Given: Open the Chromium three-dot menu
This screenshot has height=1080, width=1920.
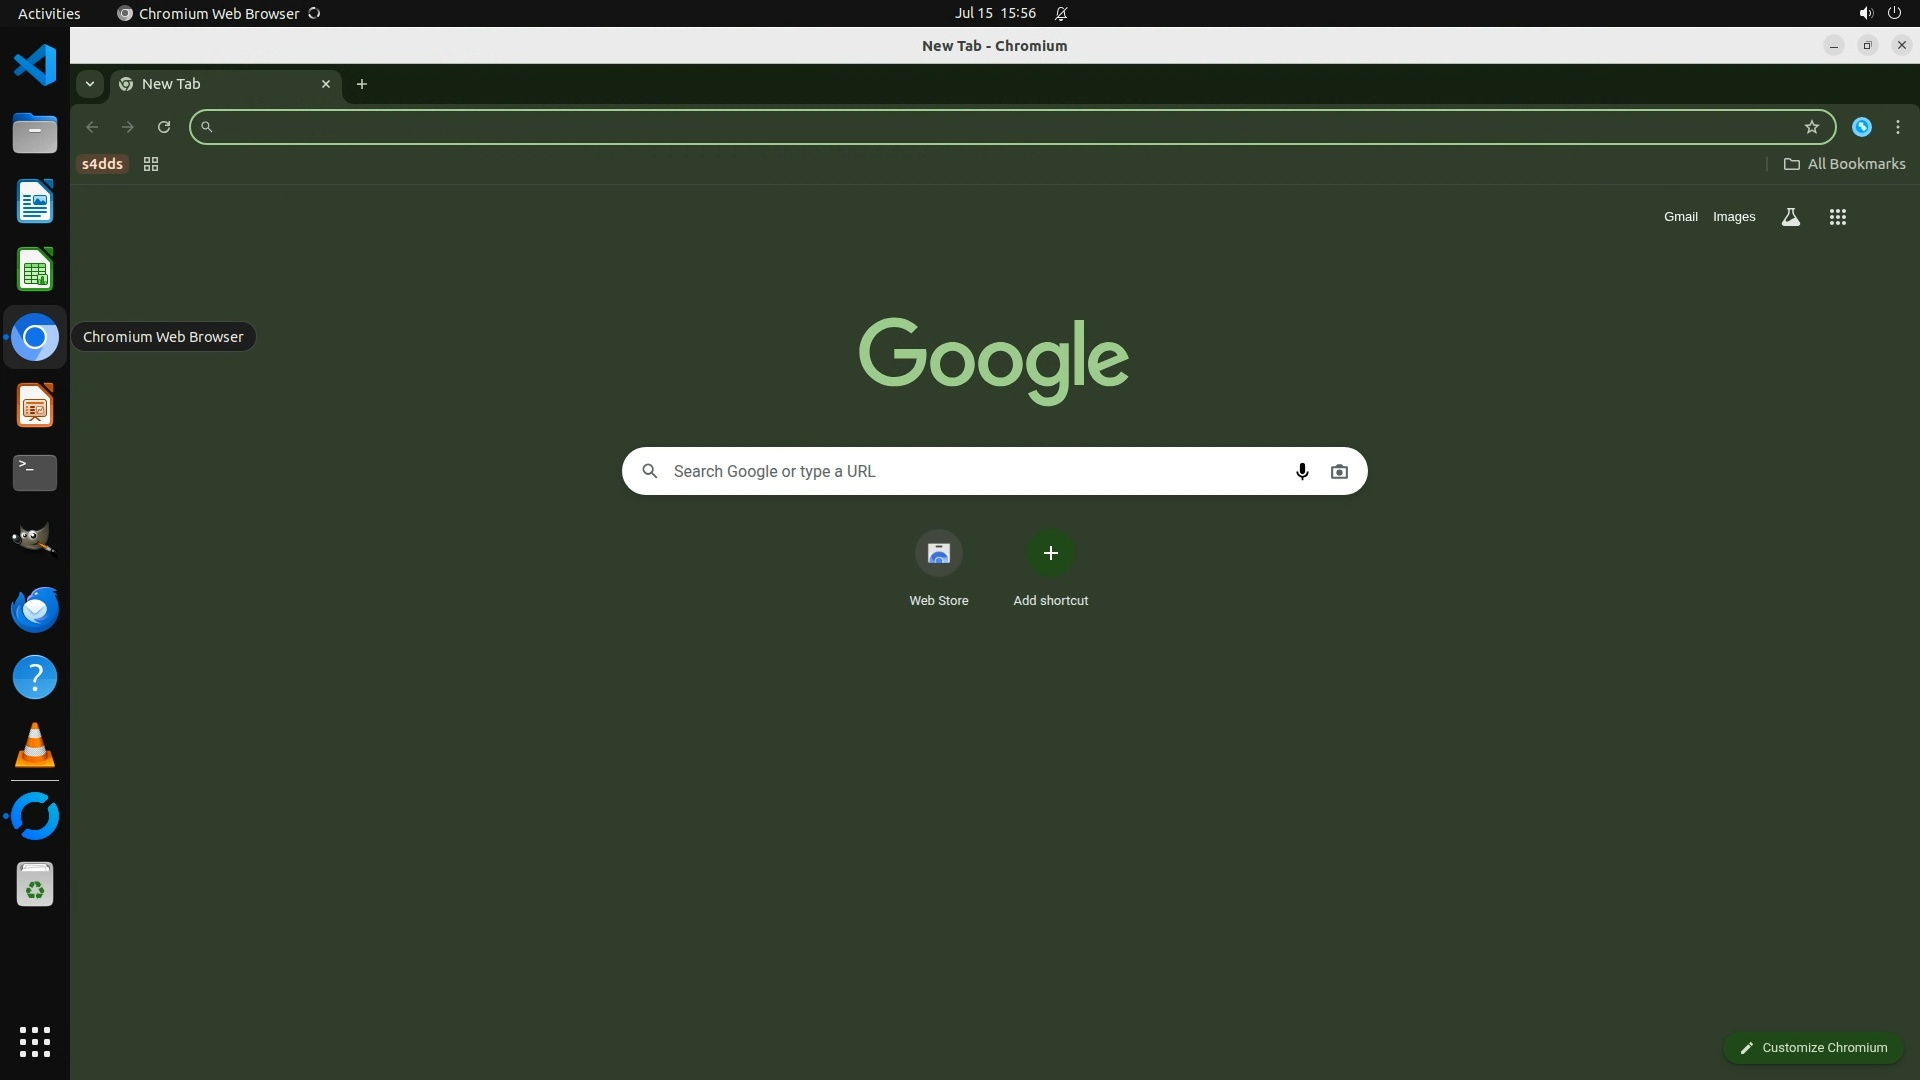Looking at the screenshot, I should [x=1897, y=127].
